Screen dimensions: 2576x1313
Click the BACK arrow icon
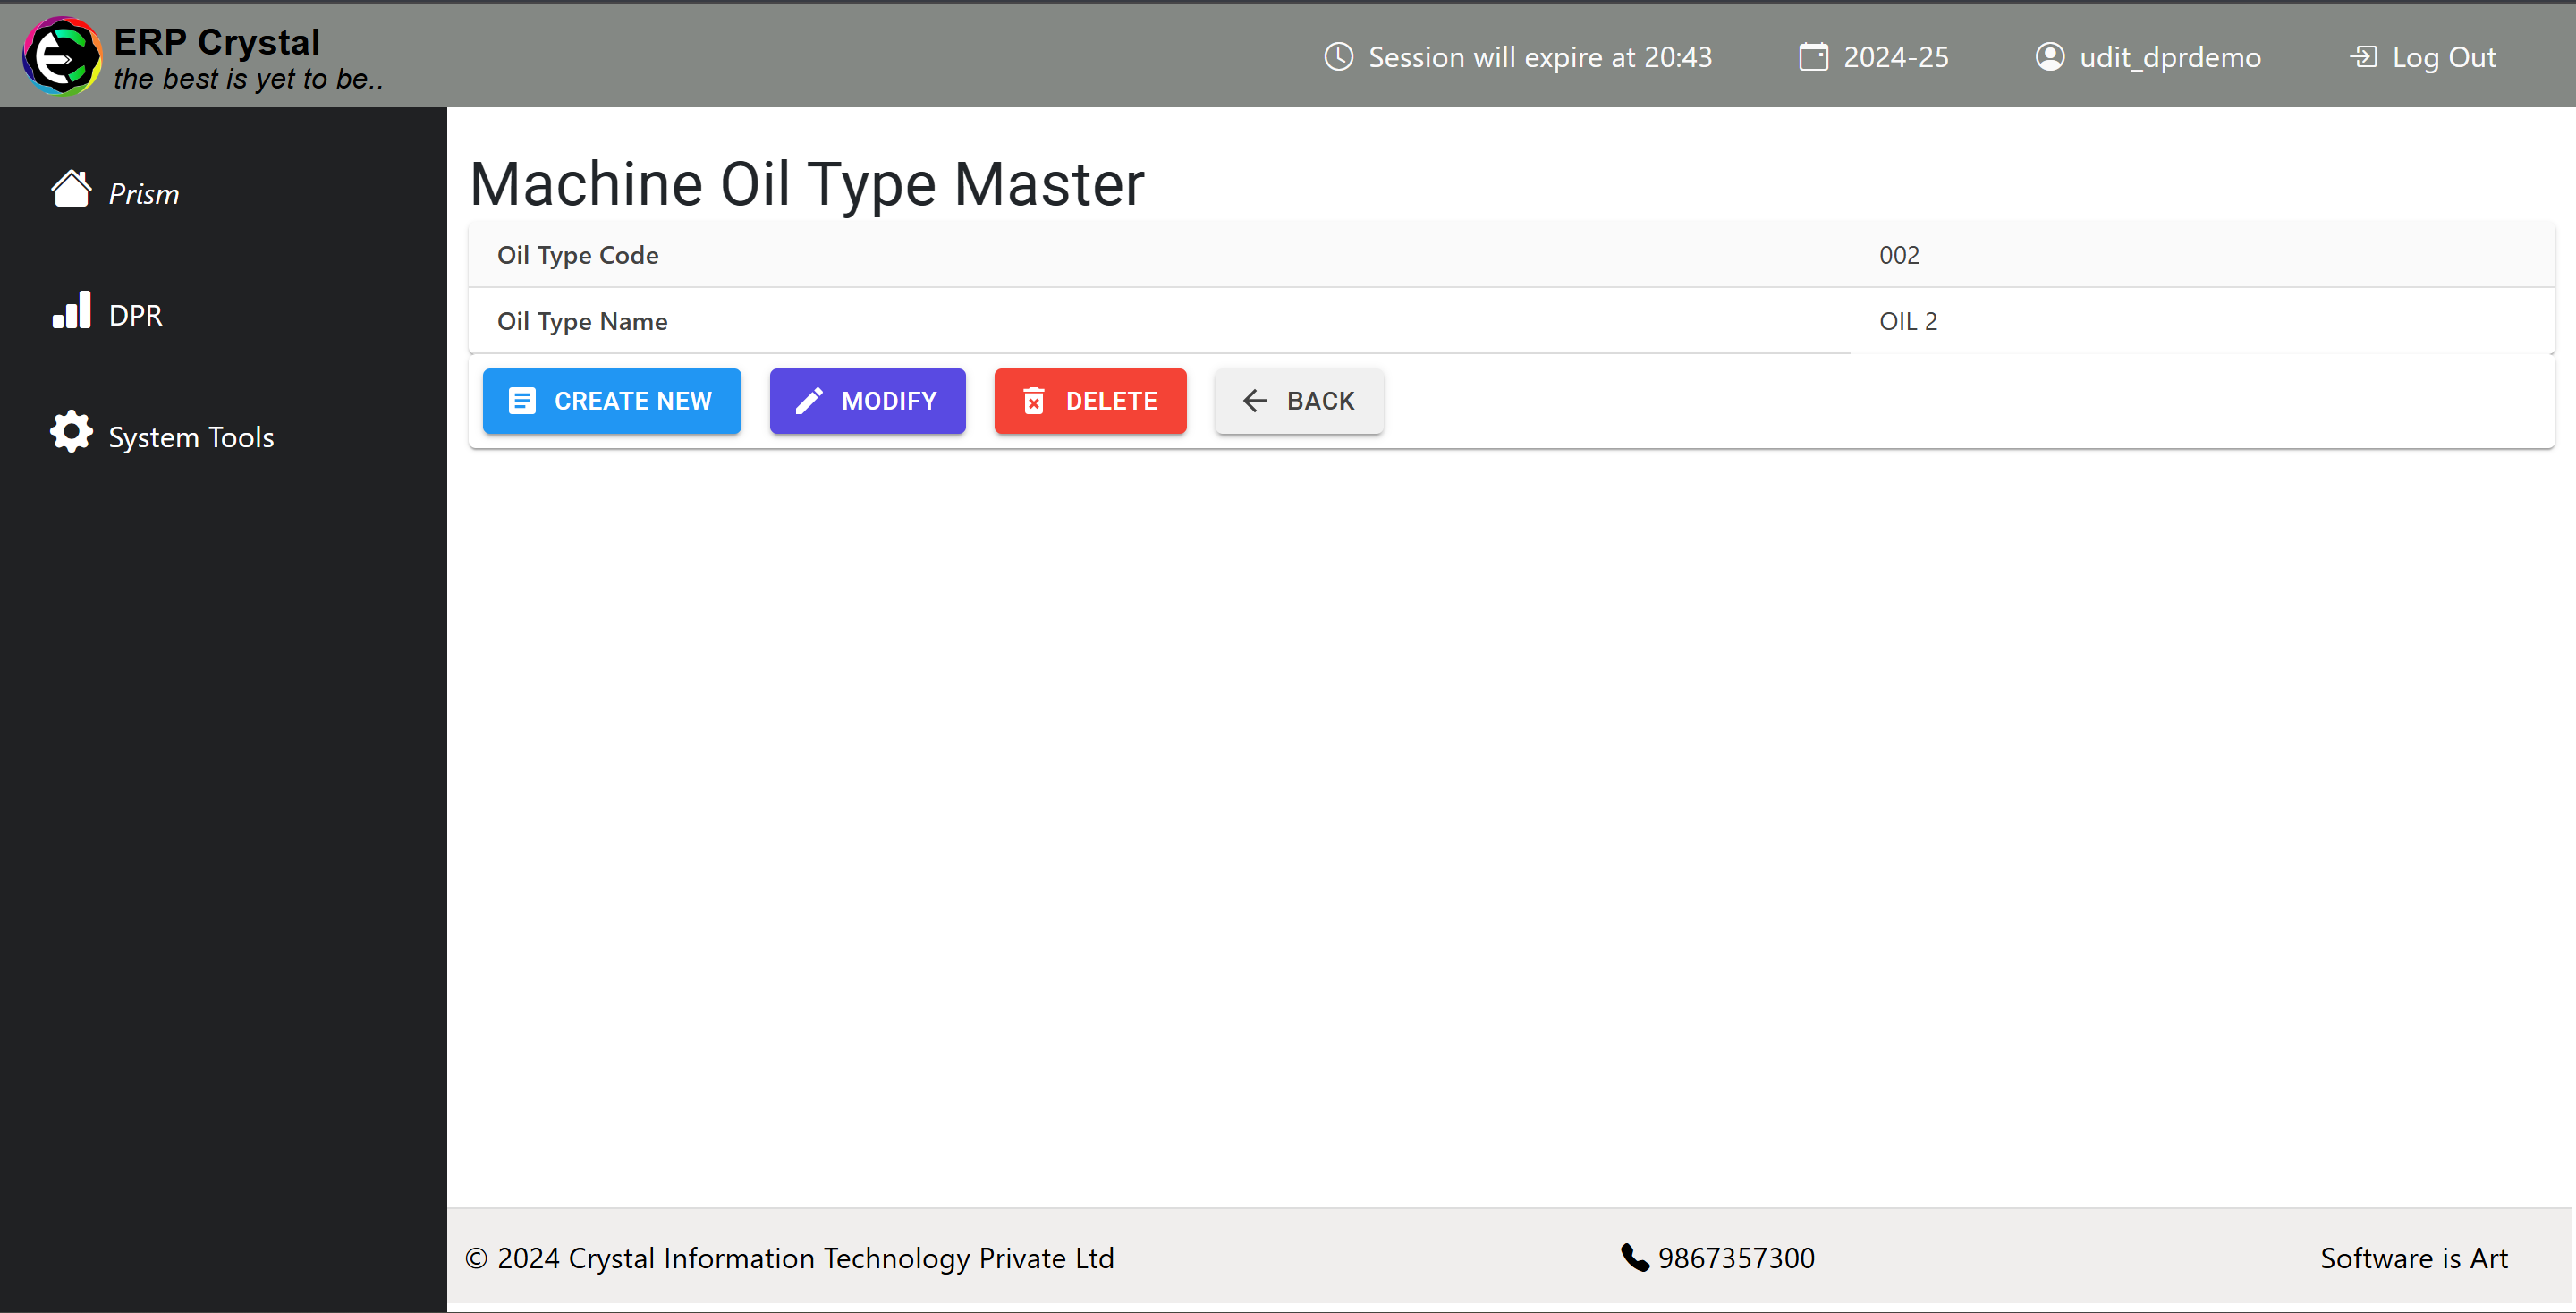[x=1254, y=401]
